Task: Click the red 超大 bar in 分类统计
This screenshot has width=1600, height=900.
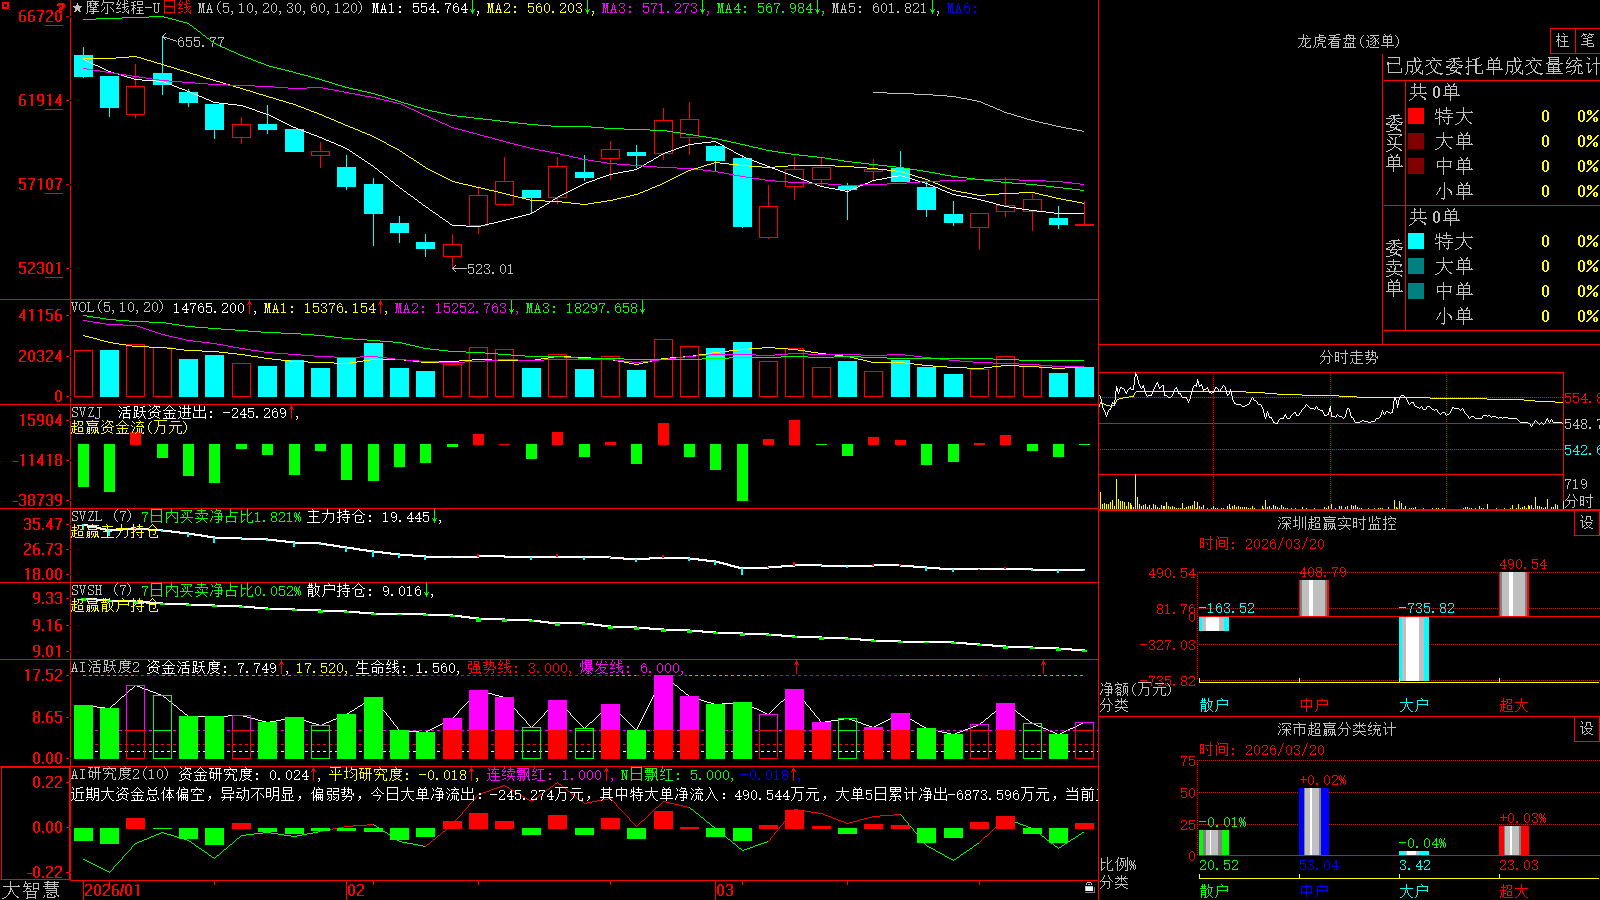Action: tap(1514, 841)
